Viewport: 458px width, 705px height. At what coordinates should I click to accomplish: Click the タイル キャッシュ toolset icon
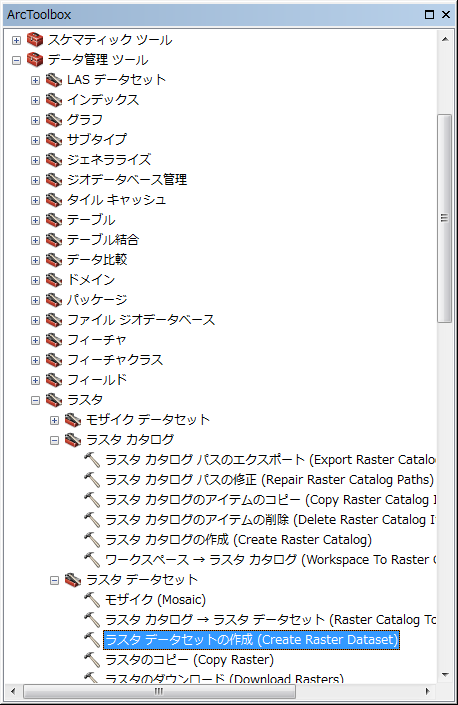click(54, 200)
